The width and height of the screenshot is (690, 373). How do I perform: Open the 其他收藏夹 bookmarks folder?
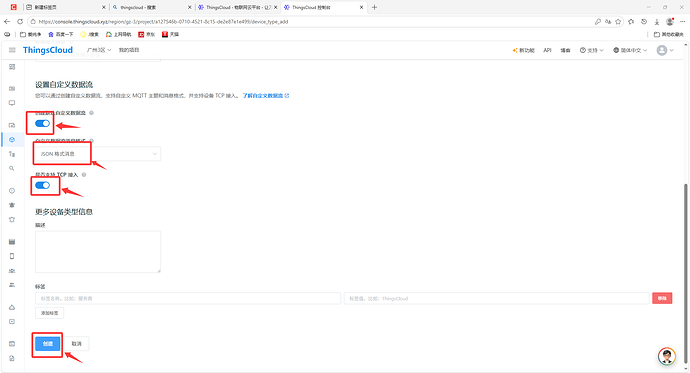click(668, 34)
